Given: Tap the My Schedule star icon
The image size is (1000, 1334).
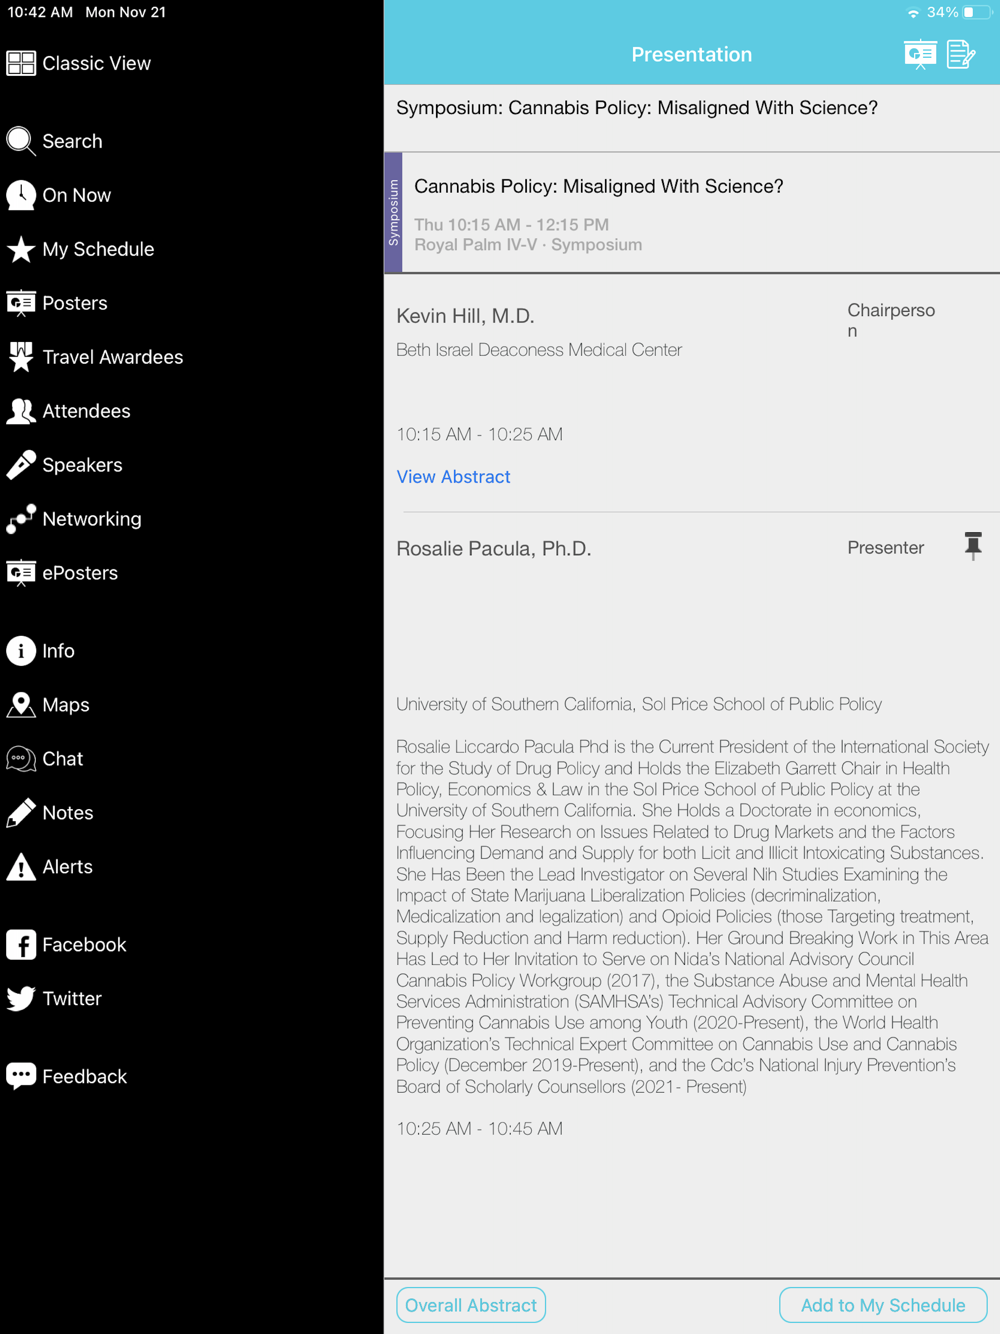Looking at the screenshot, I should (21, 249).
